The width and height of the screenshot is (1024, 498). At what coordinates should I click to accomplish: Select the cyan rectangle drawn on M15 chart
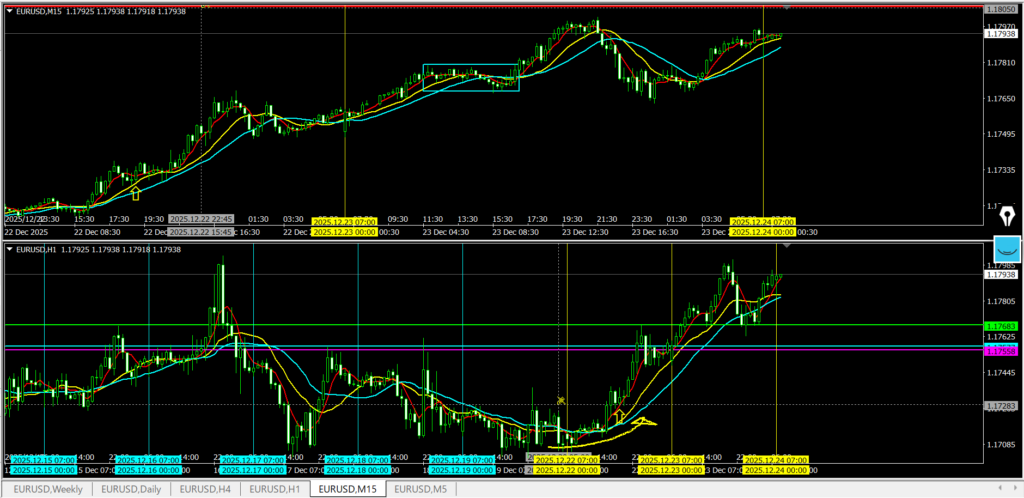point(470,65)
